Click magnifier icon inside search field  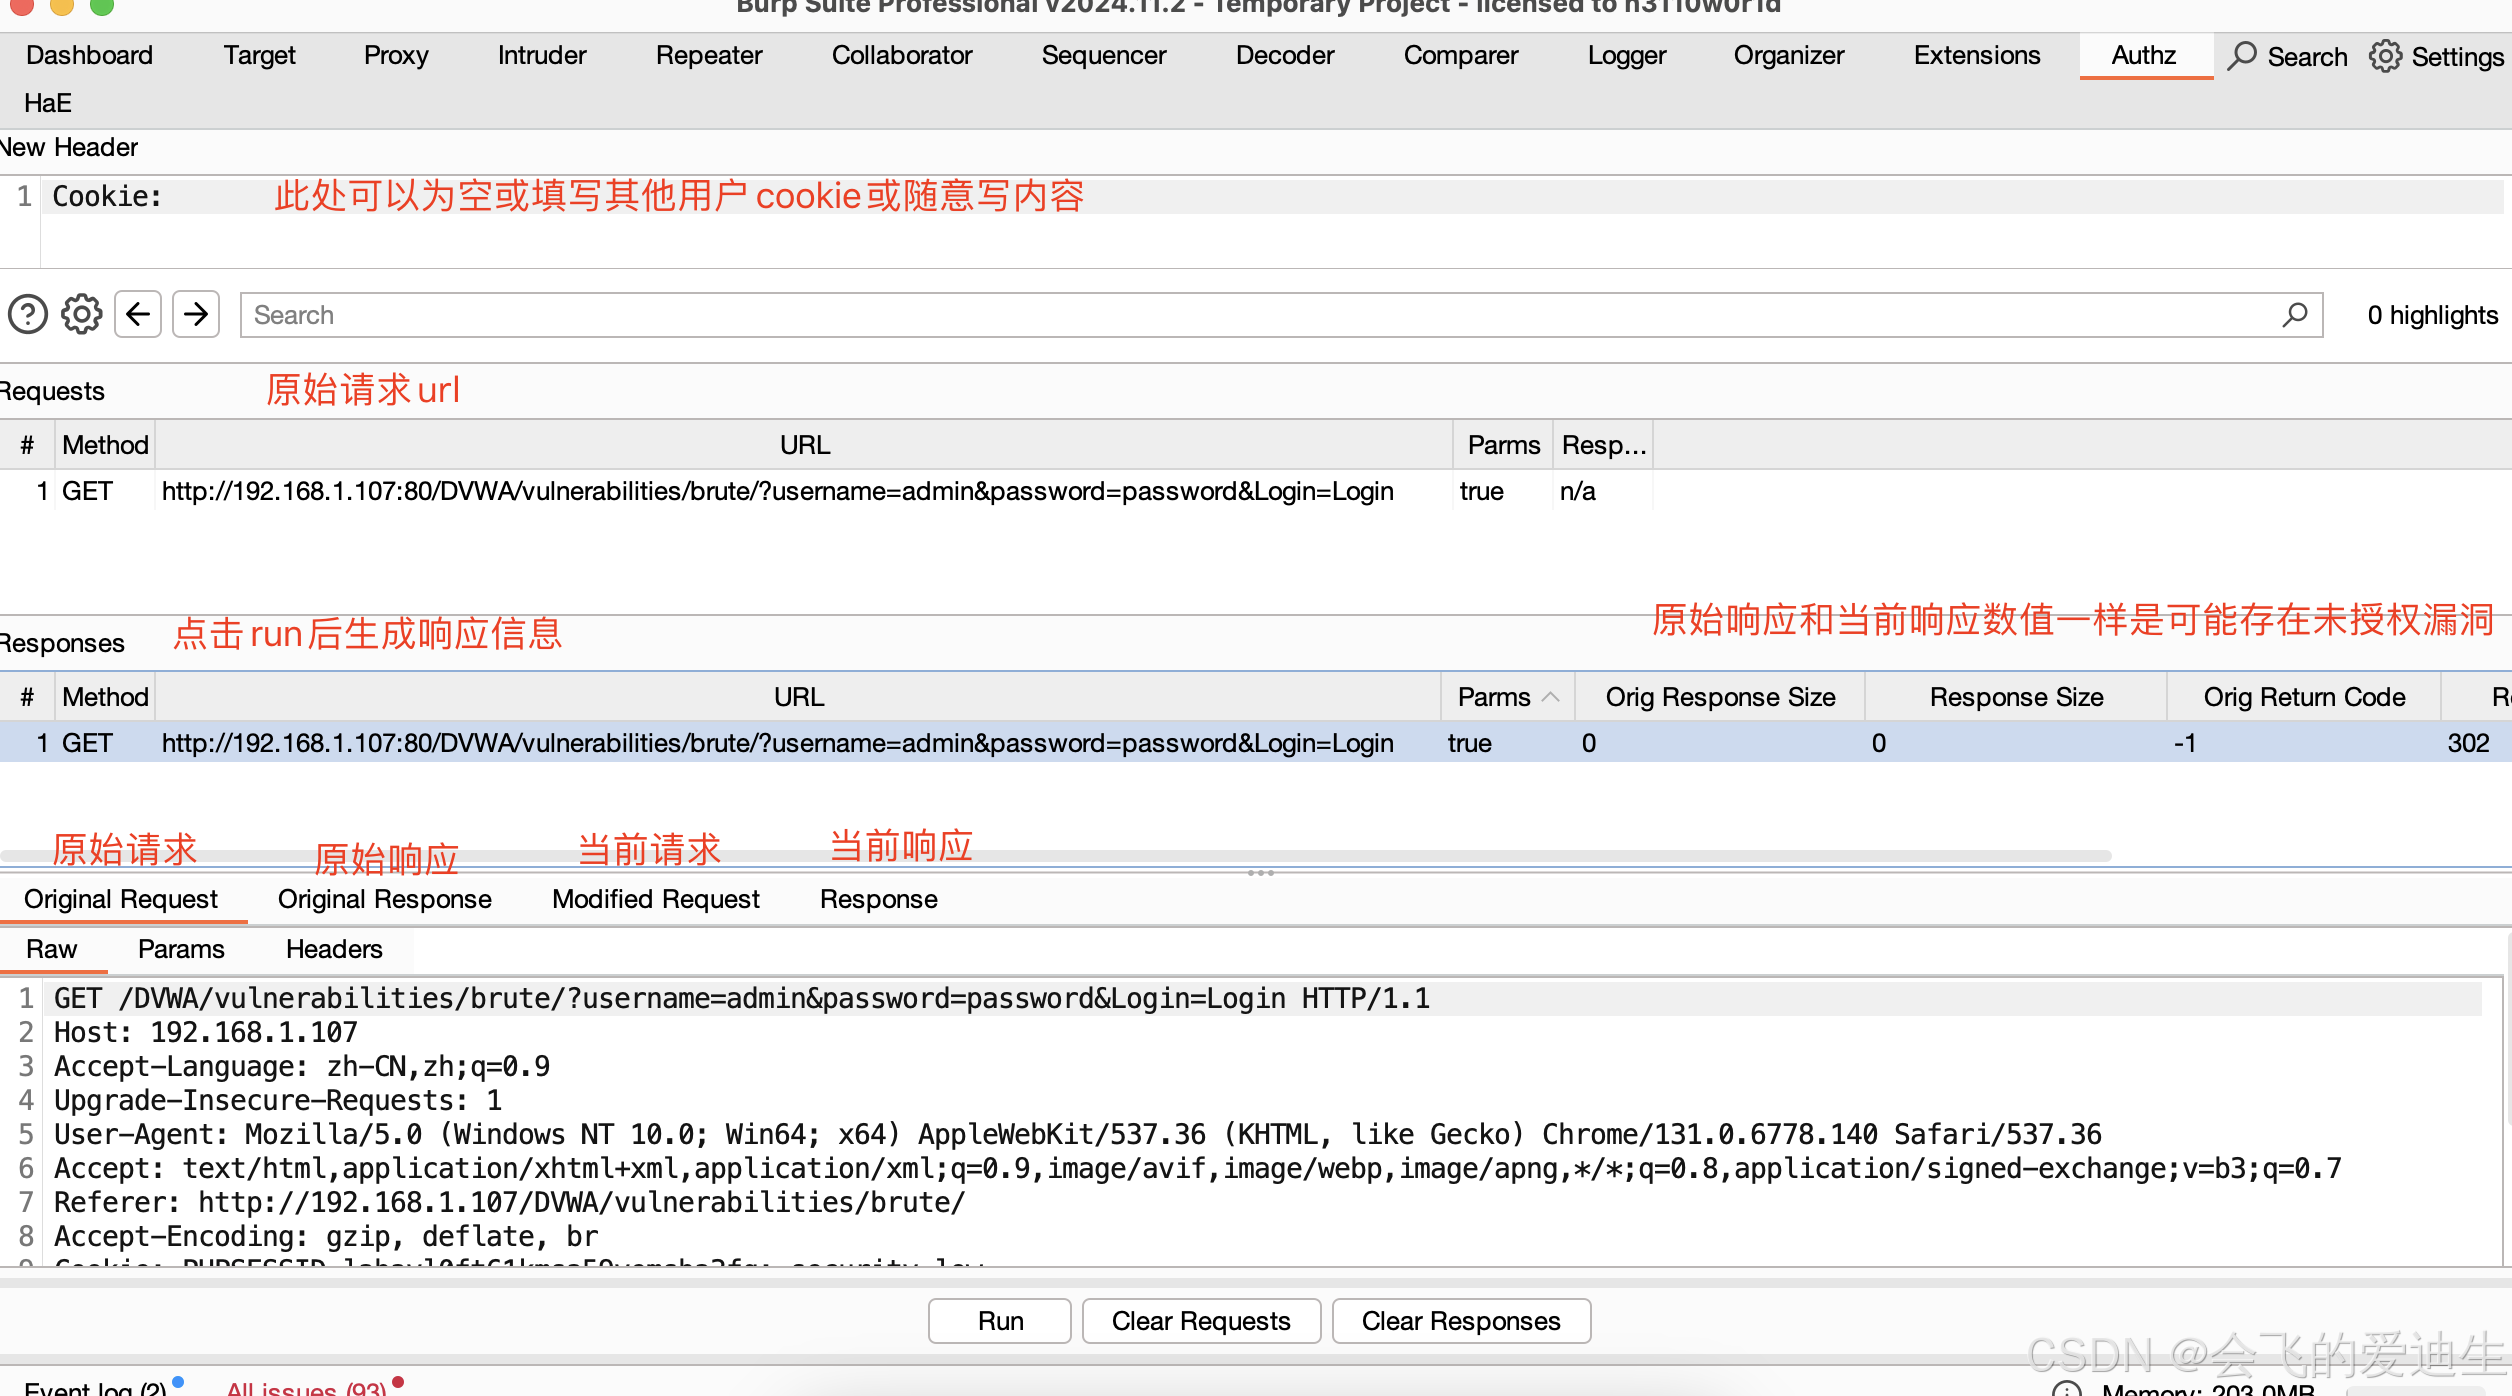2295,315
